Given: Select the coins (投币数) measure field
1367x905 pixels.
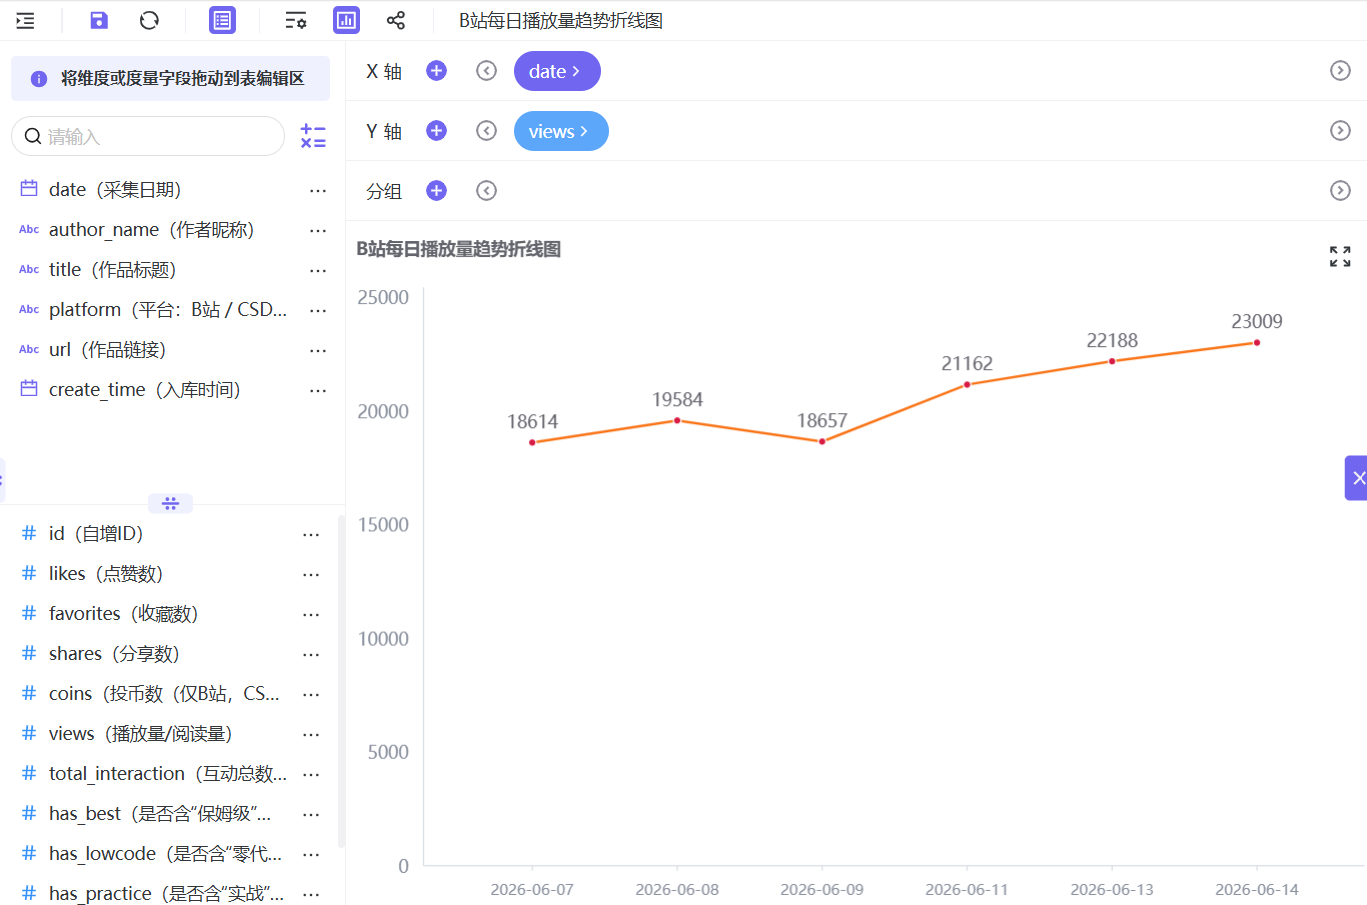Looking at the screenshot, I should click(164, 694).
